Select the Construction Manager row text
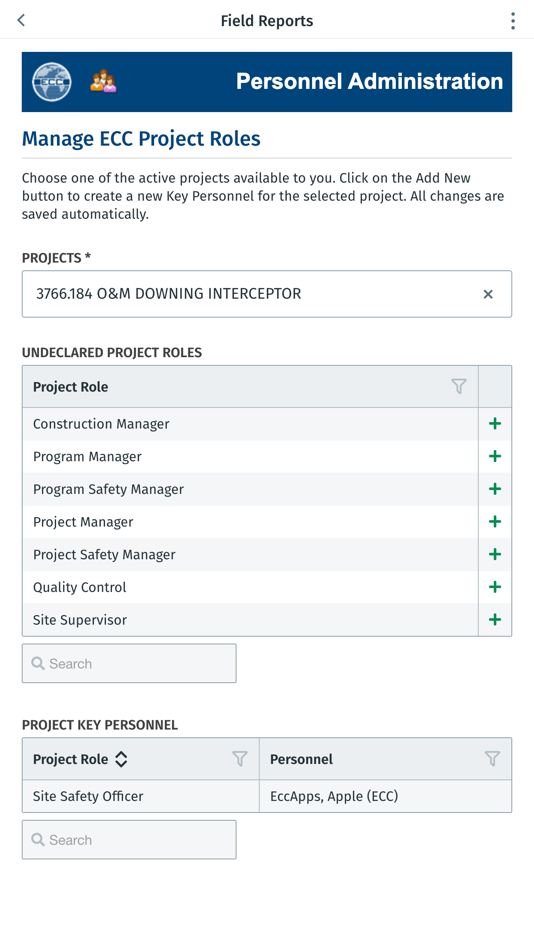Screen dimensions: 534x950 (101, 424)
